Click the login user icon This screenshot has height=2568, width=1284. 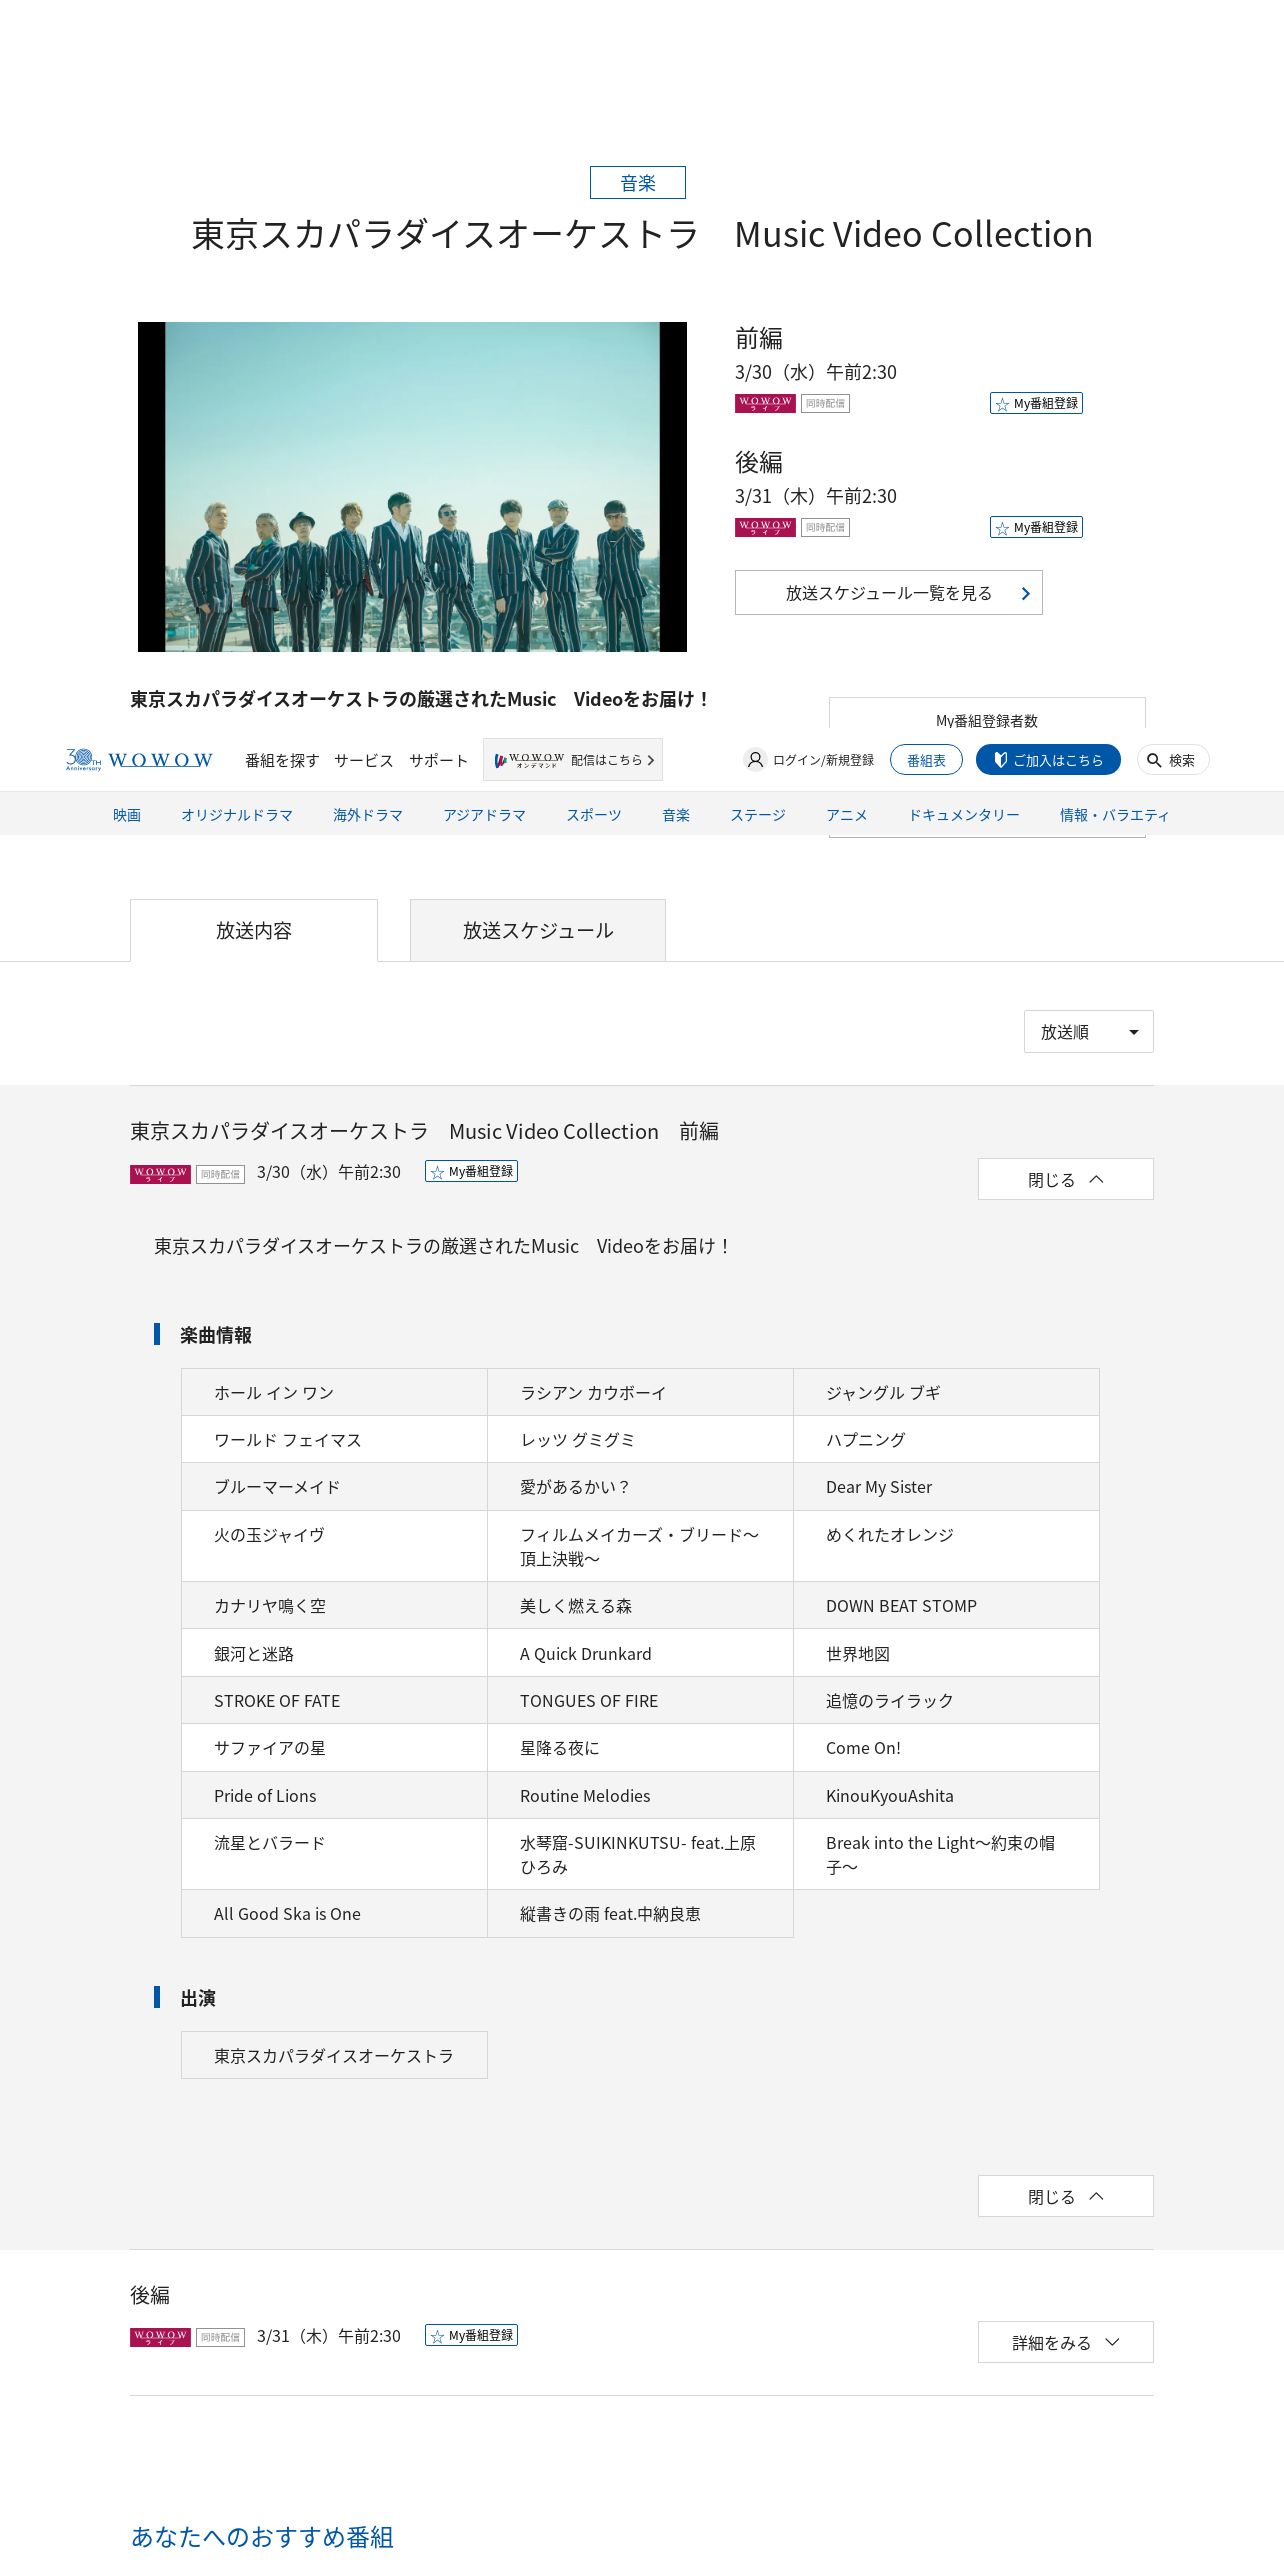[x=755, y=760]
